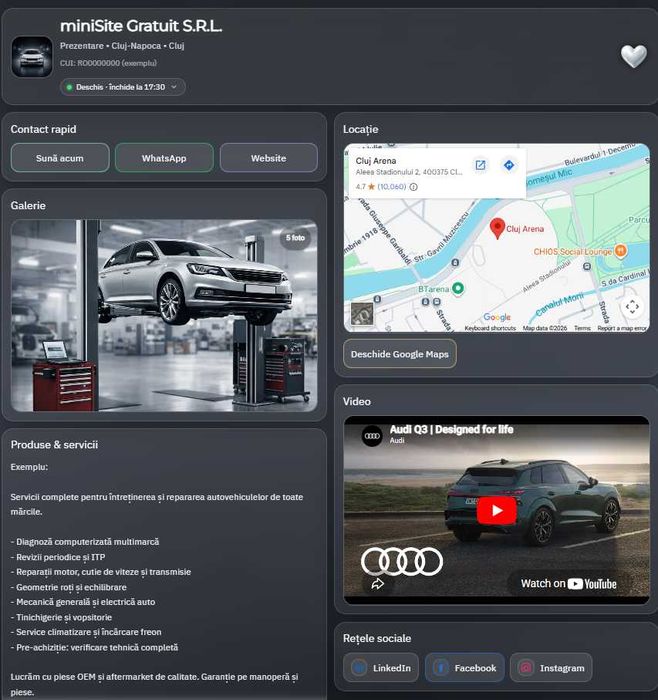
Task: Open Facebook social page
Action: click(x=465, y=668)
